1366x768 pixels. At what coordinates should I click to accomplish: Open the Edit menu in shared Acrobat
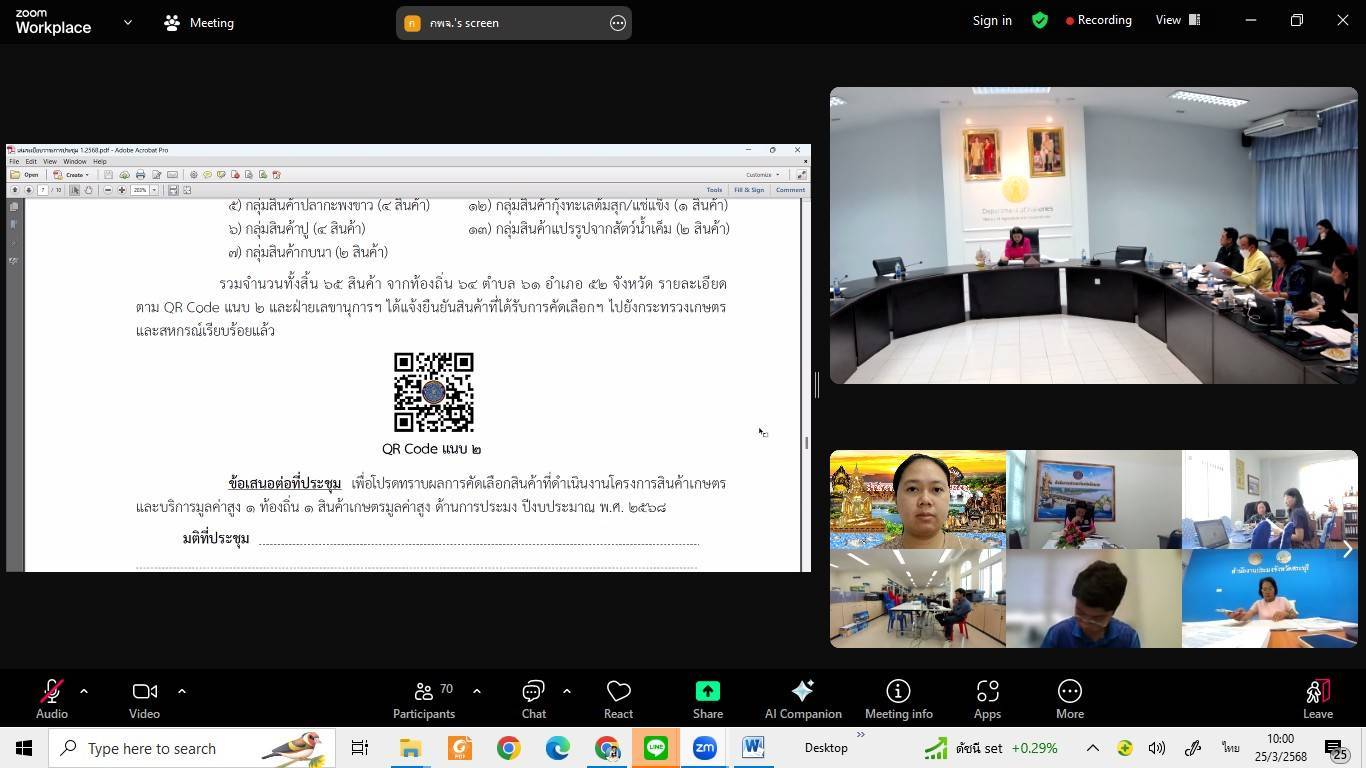[31, 161]
